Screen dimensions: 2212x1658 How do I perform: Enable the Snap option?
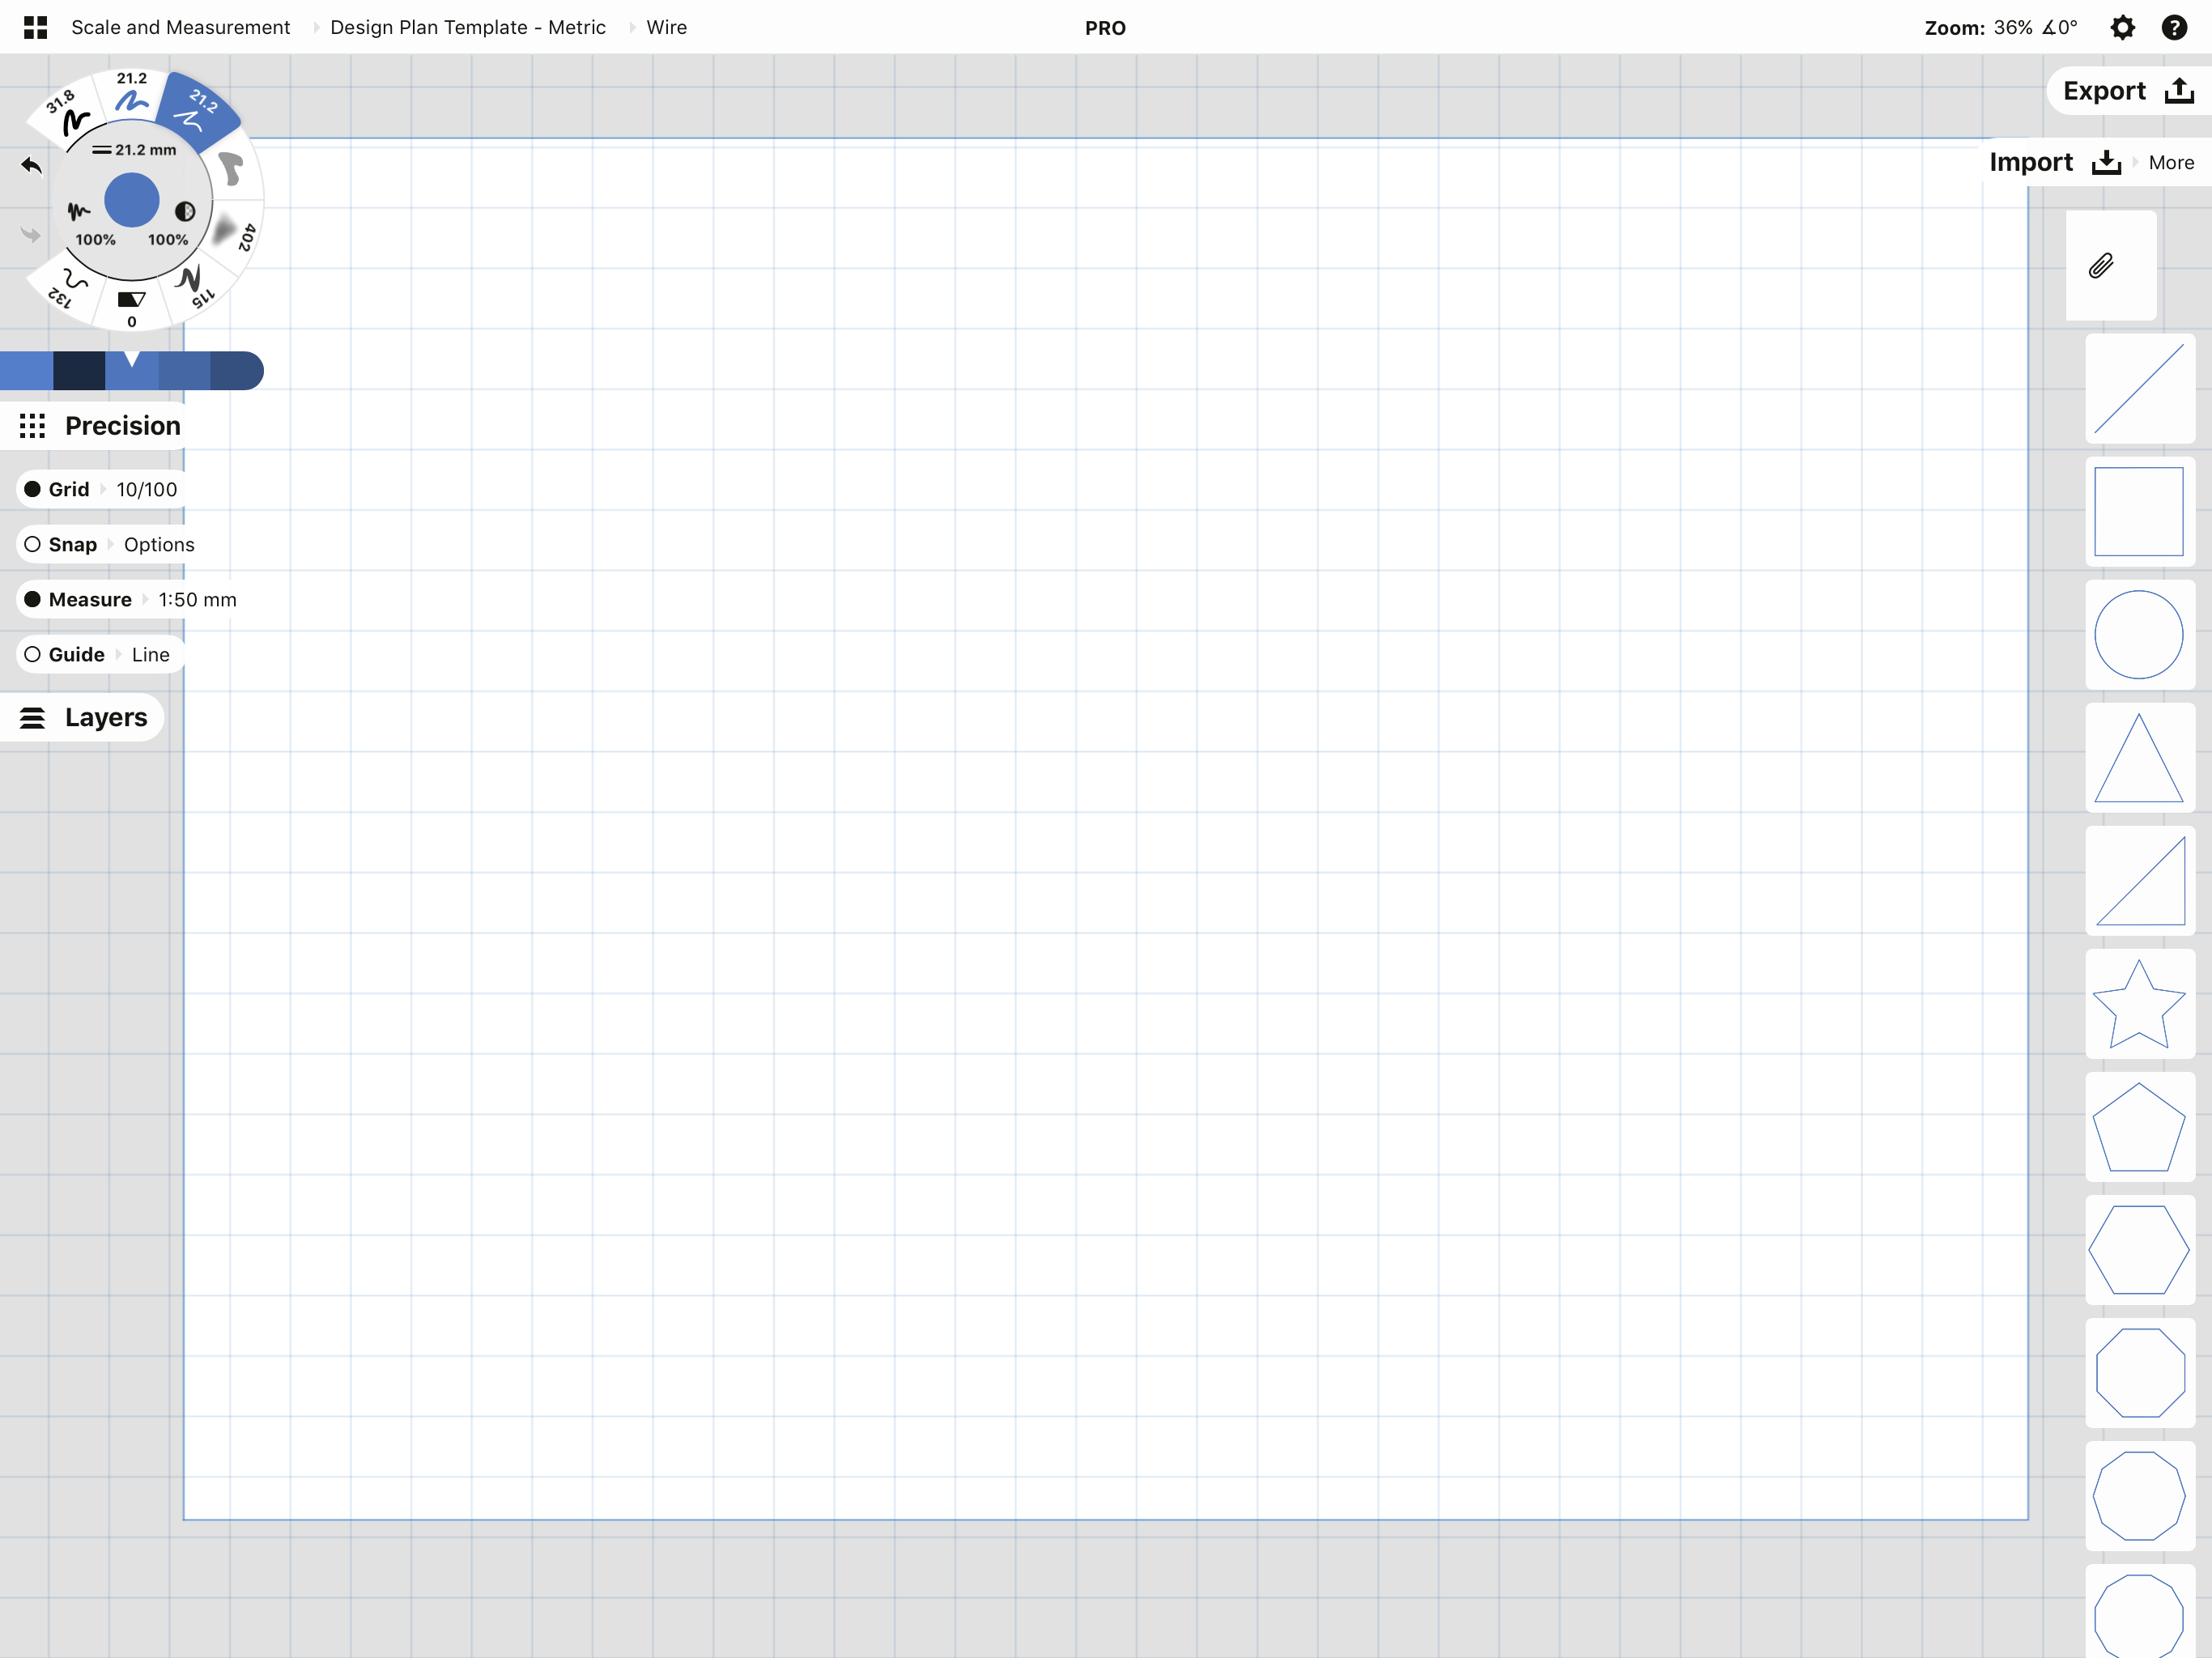(x=33, y=544)
